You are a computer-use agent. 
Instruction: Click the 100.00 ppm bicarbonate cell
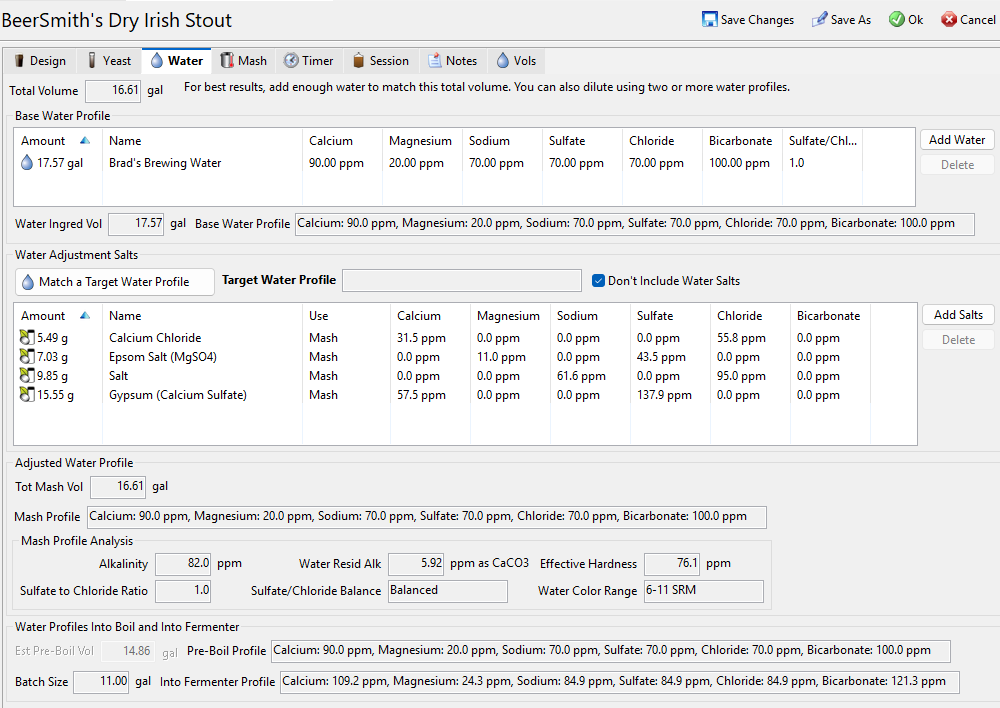click(739, 163)
